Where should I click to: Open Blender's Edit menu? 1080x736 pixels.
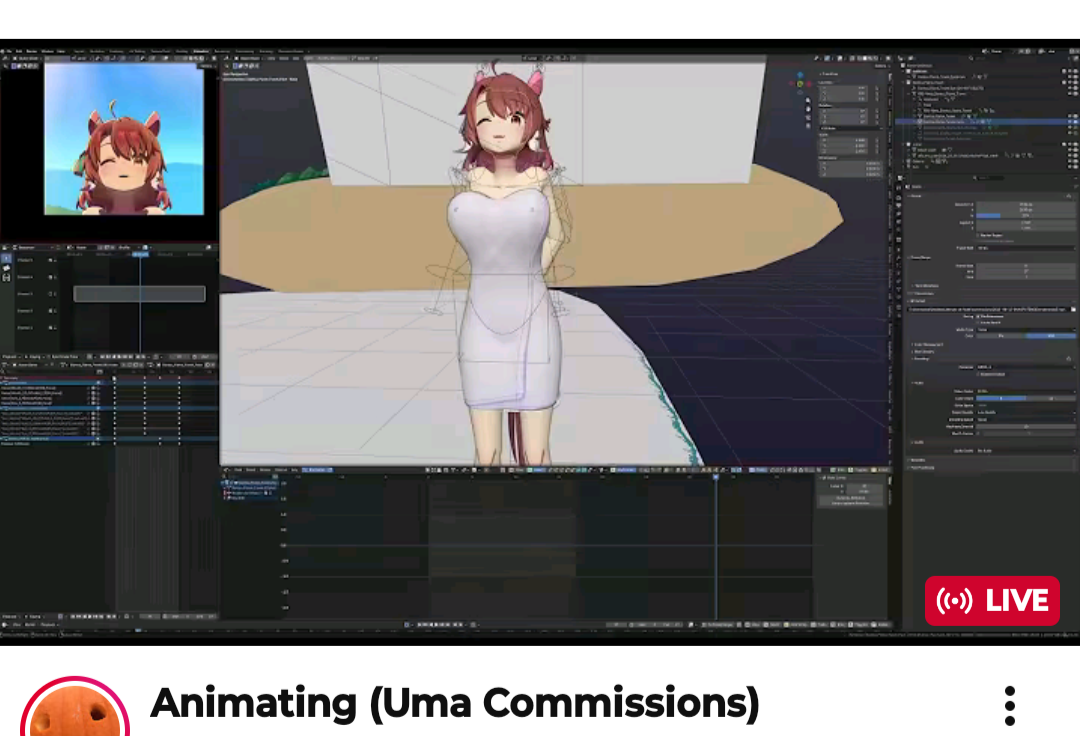tap(19, 51)
